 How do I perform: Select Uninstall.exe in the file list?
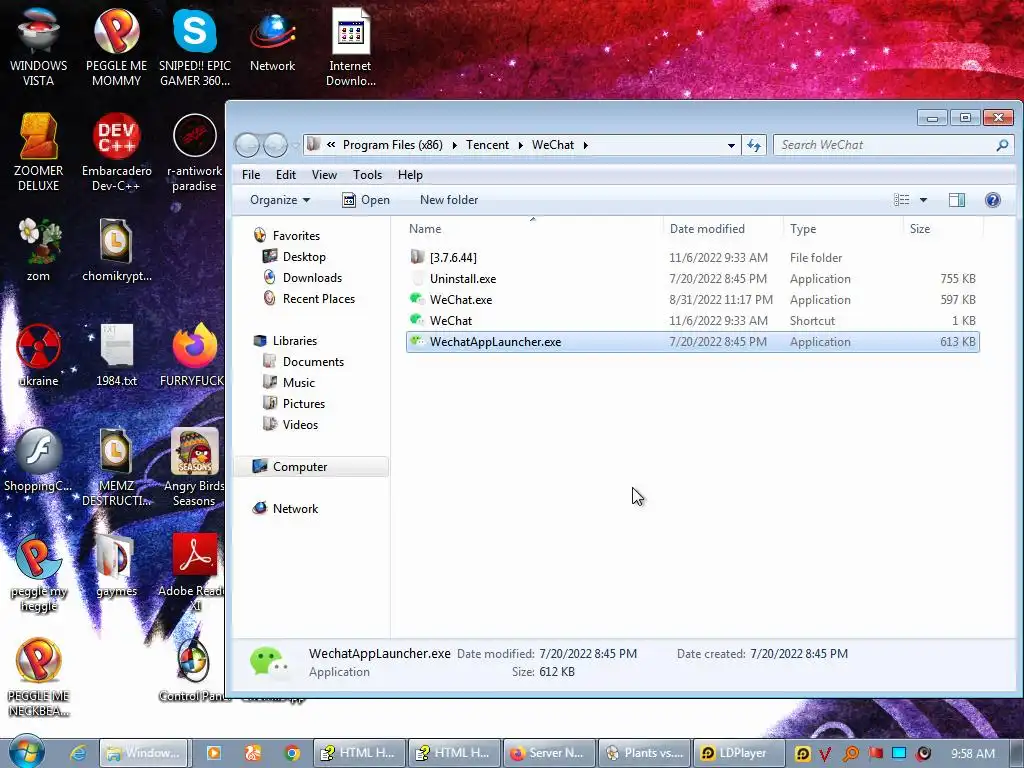[x=692, y=279]
